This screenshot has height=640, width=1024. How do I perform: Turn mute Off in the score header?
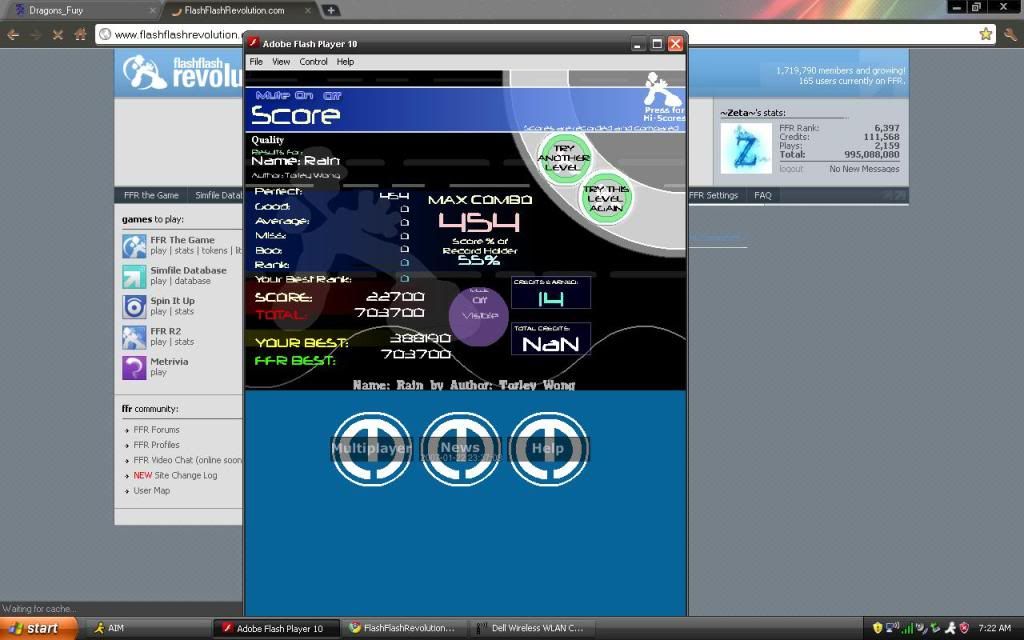click(332, 96)
